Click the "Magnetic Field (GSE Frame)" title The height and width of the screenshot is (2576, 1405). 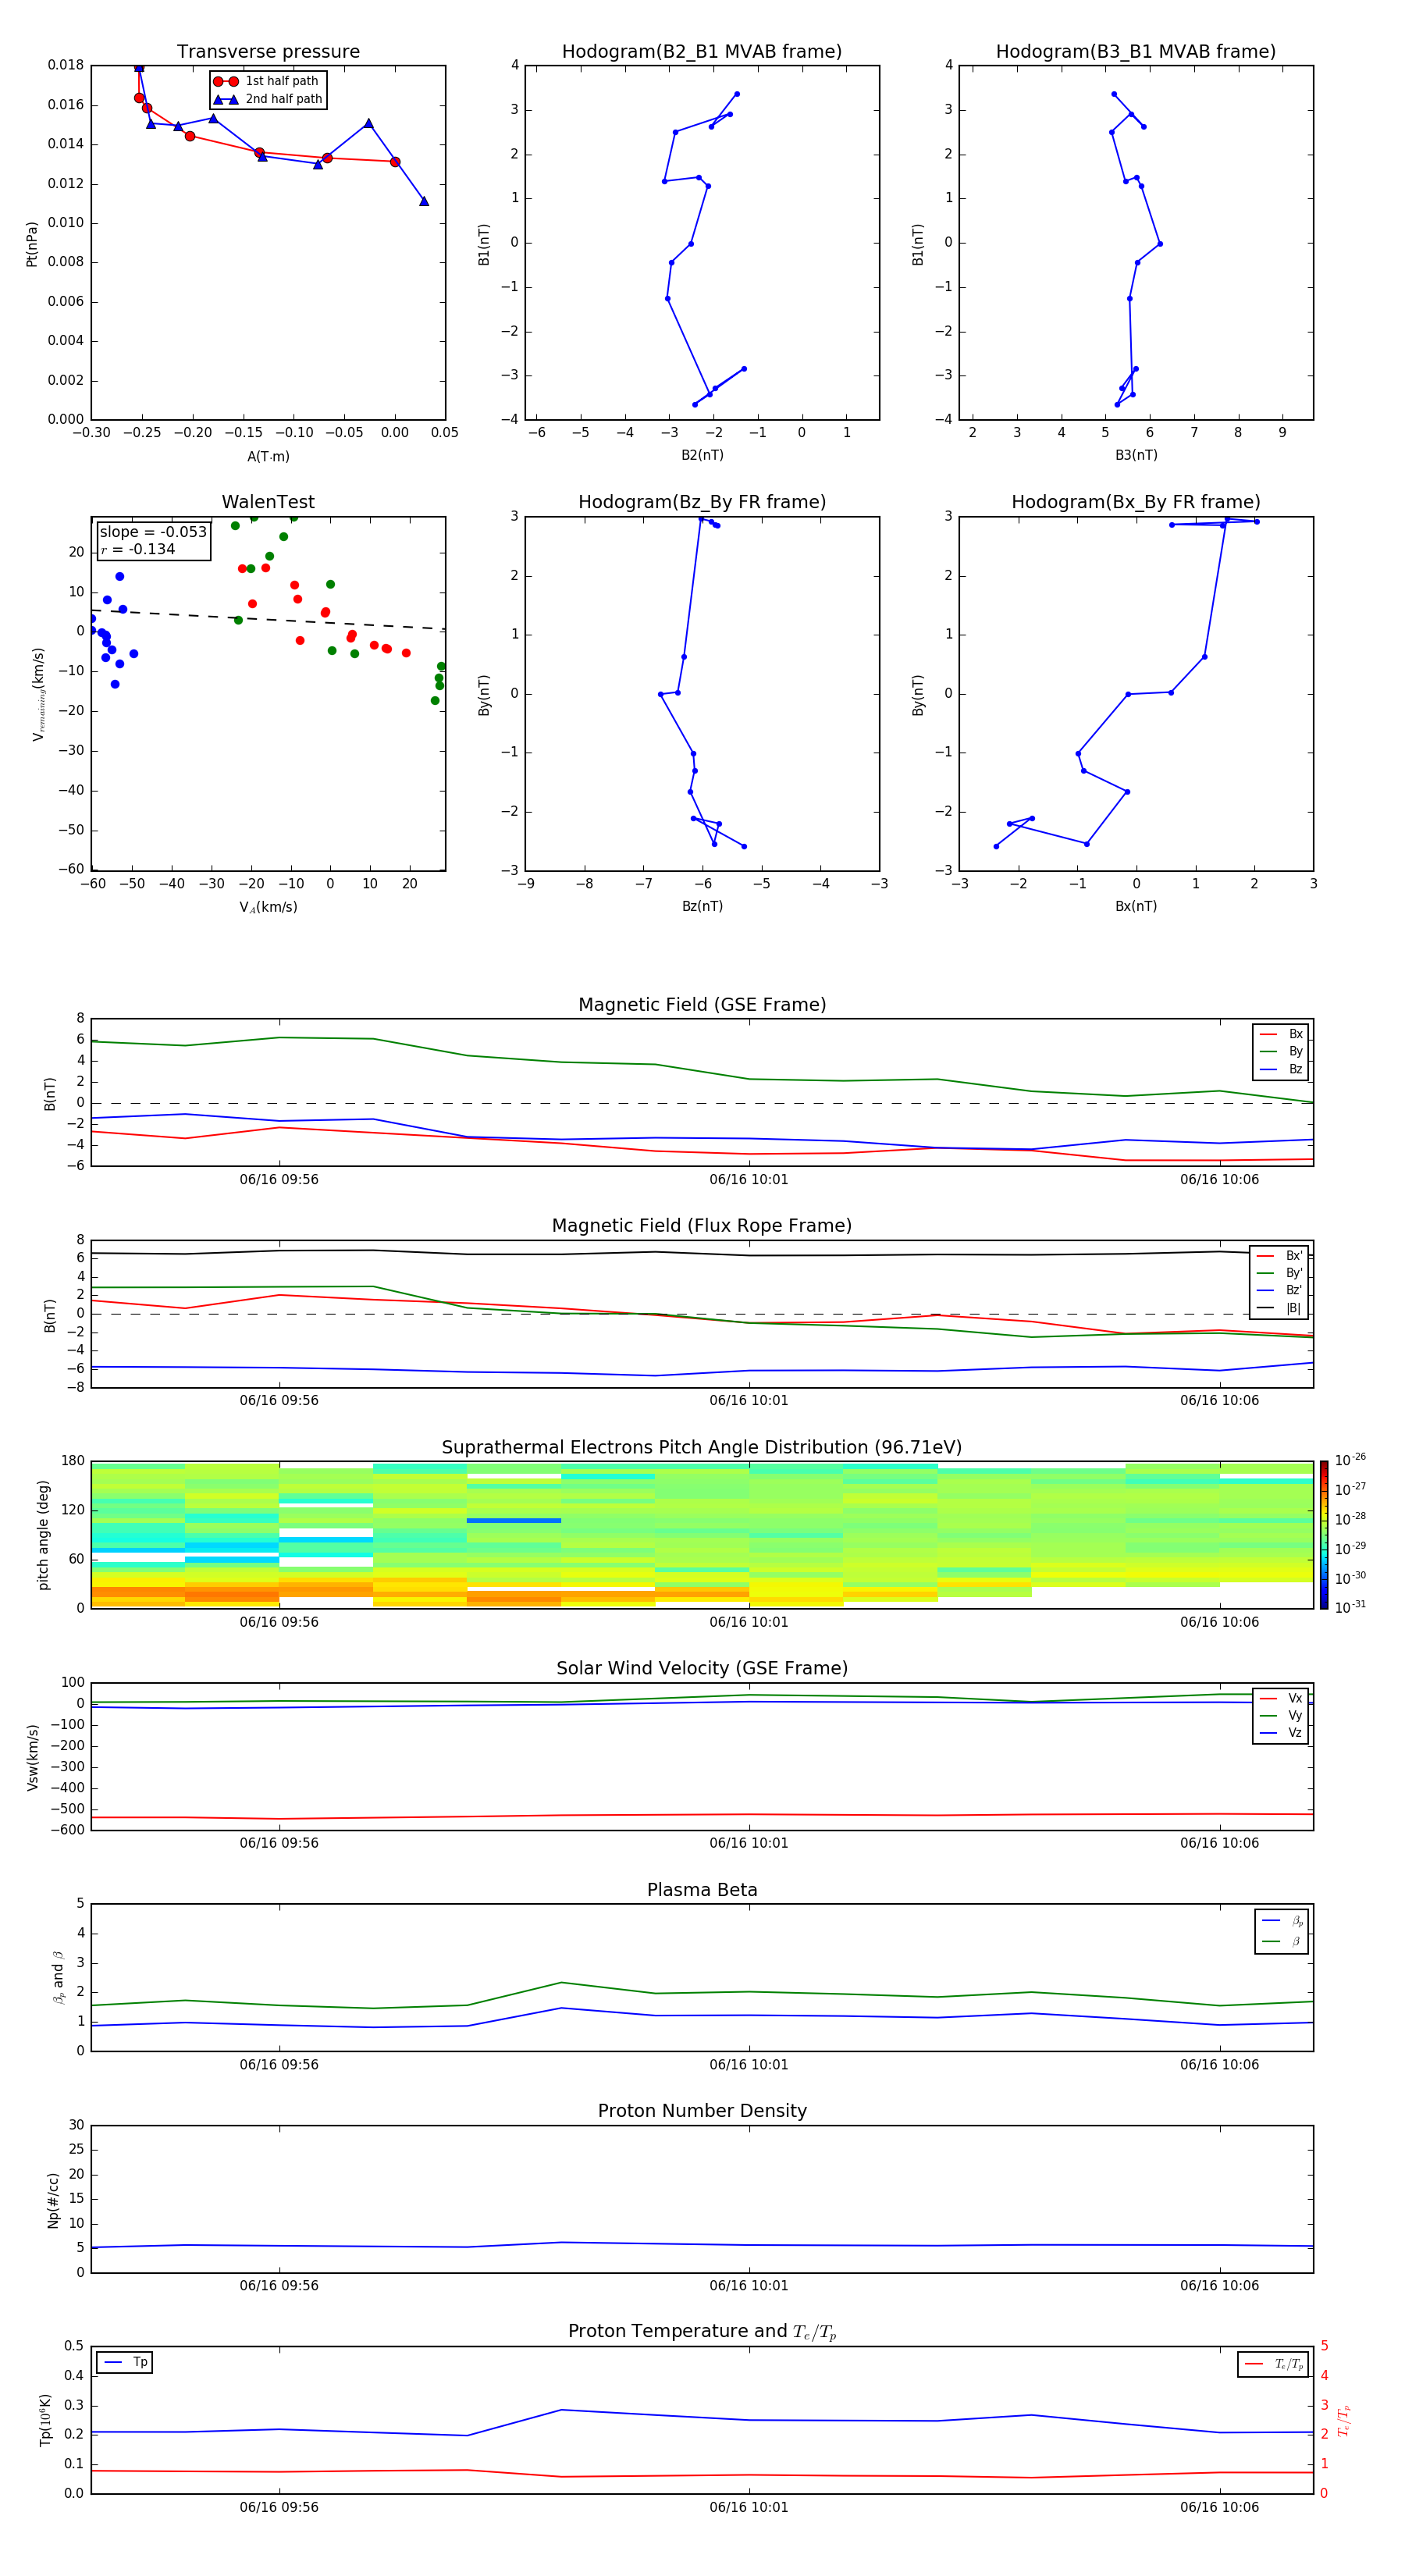[701, 1005]
